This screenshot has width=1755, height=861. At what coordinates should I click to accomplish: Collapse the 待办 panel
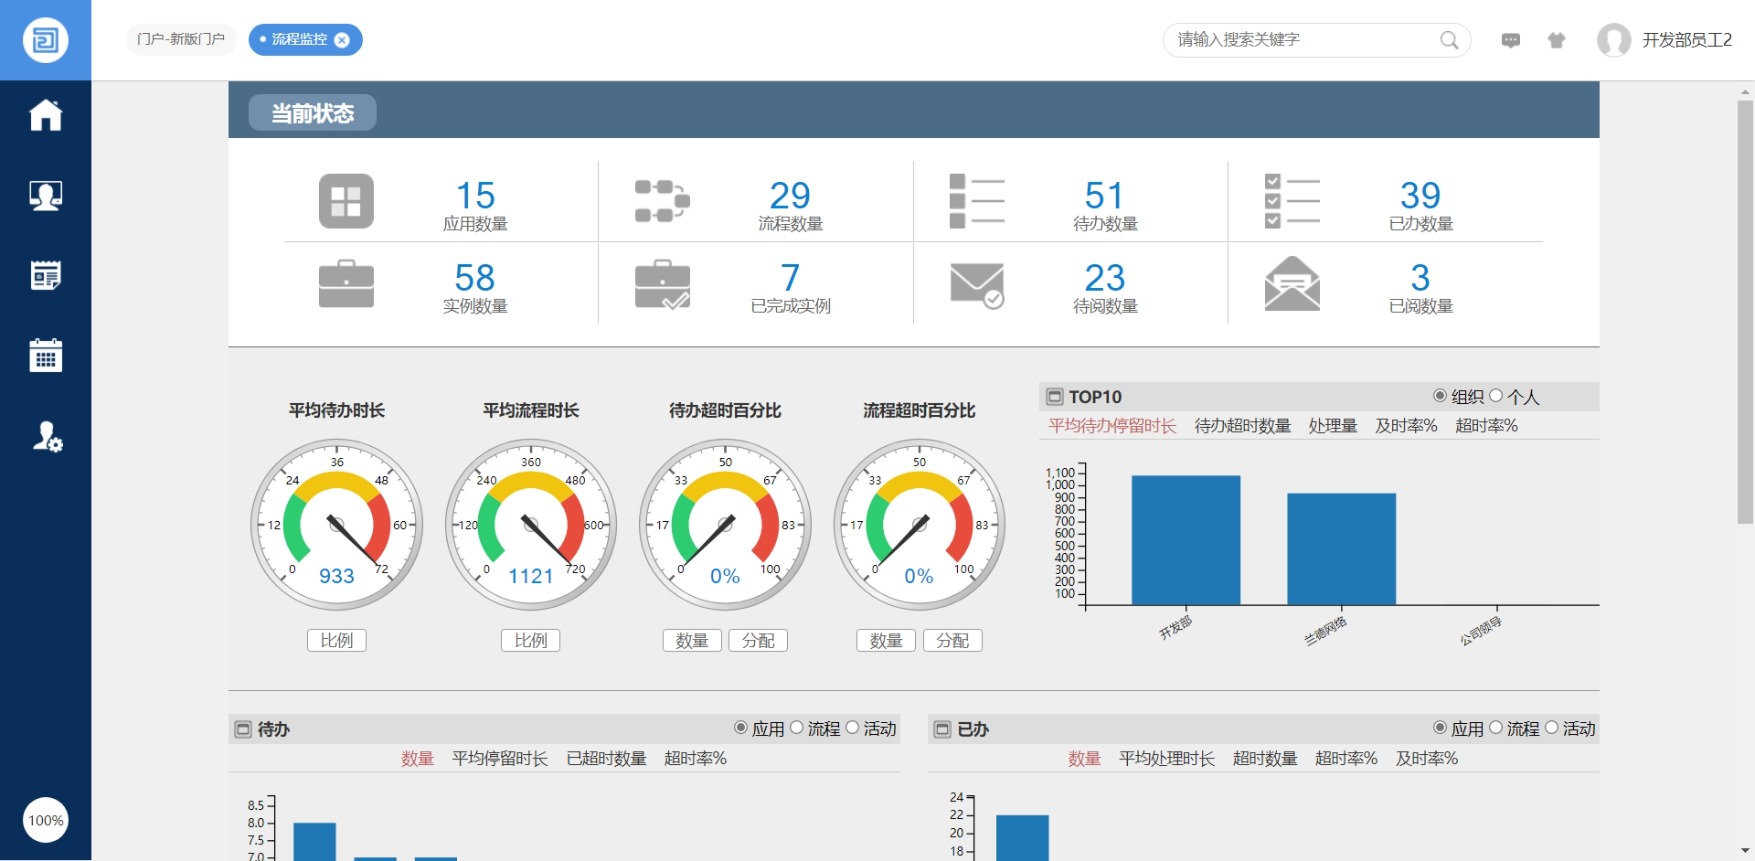tap(242, 729)
